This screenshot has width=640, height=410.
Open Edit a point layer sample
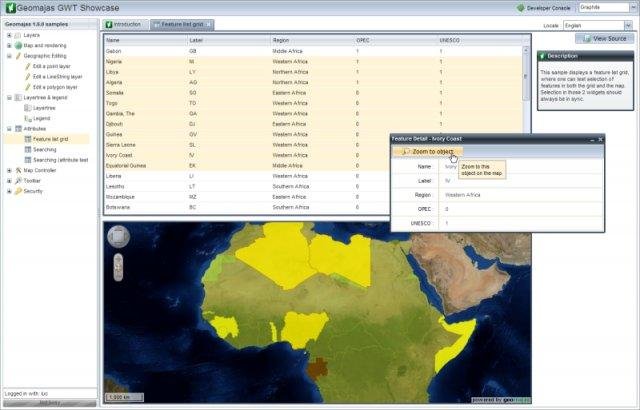(x=51, y=66)
